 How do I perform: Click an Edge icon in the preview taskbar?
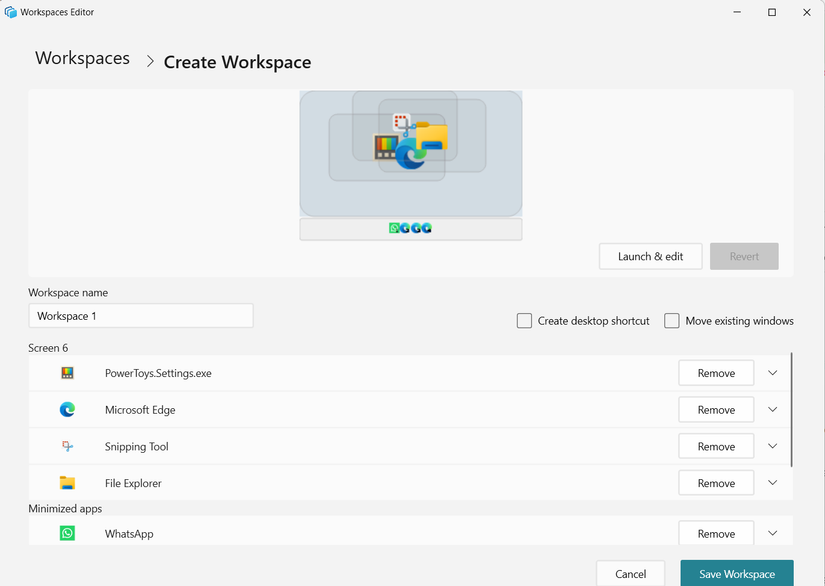[405, 228]
